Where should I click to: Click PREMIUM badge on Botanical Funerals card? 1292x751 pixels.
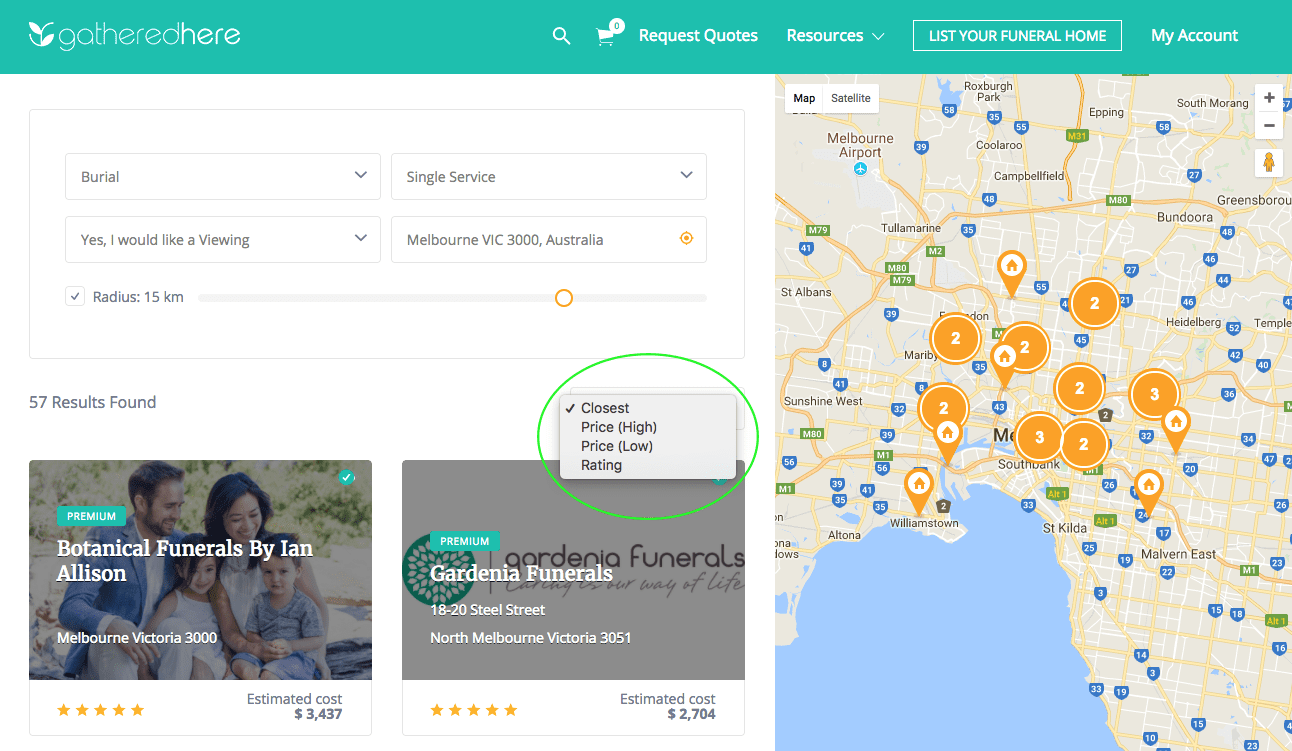[x=91, y=516]
